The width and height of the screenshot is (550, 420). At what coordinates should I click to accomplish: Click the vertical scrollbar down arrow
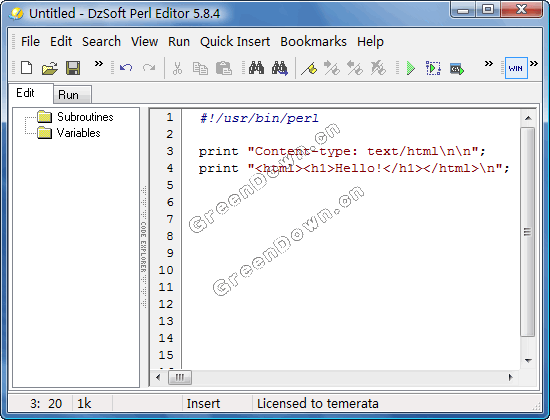pyautogui.click(x=528, y=360)
